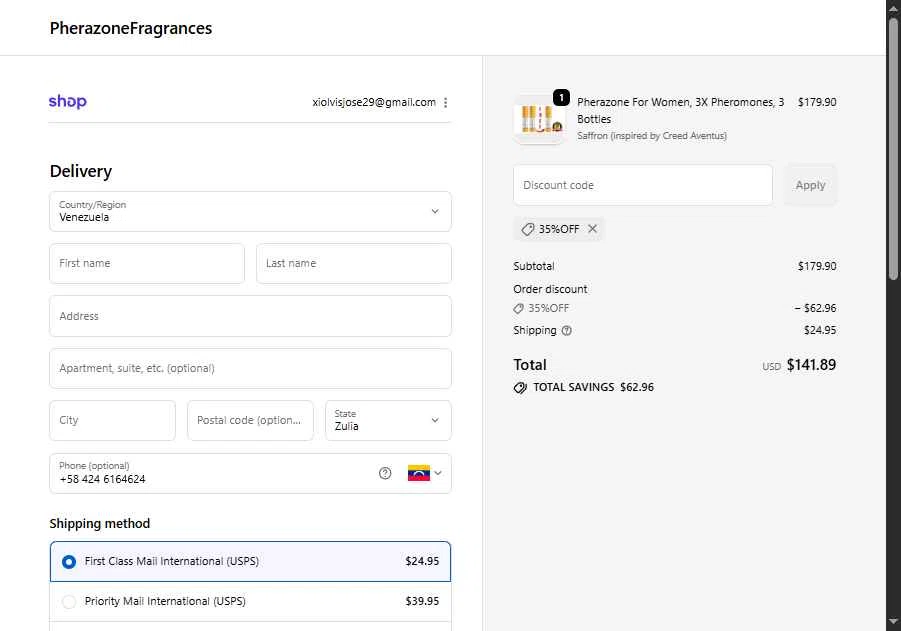Click the phone field help icon
The width and height of the screenshot is (901, 631).
coord(385,473)
